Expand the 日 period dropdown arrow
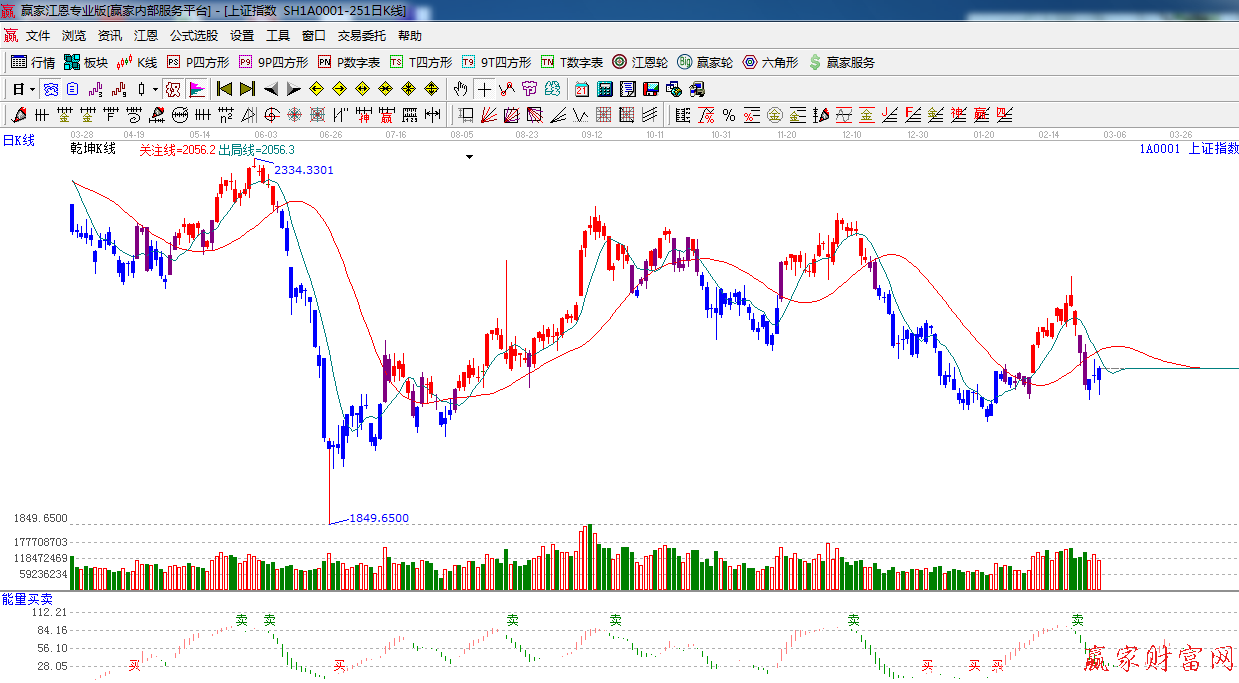Image resolution: width=1239 pixels, height=683 pixels. pos(32,89)
